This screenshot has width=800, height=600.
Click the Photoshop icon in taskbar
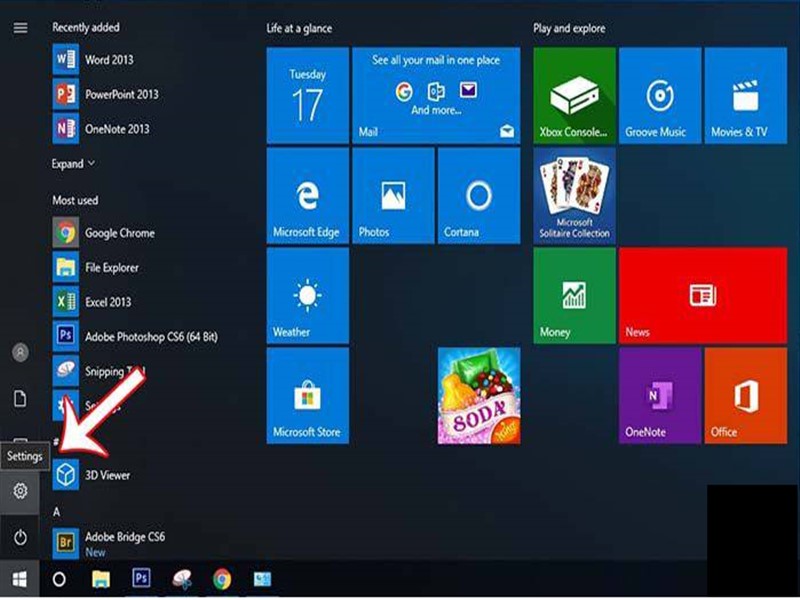point(141,579)
